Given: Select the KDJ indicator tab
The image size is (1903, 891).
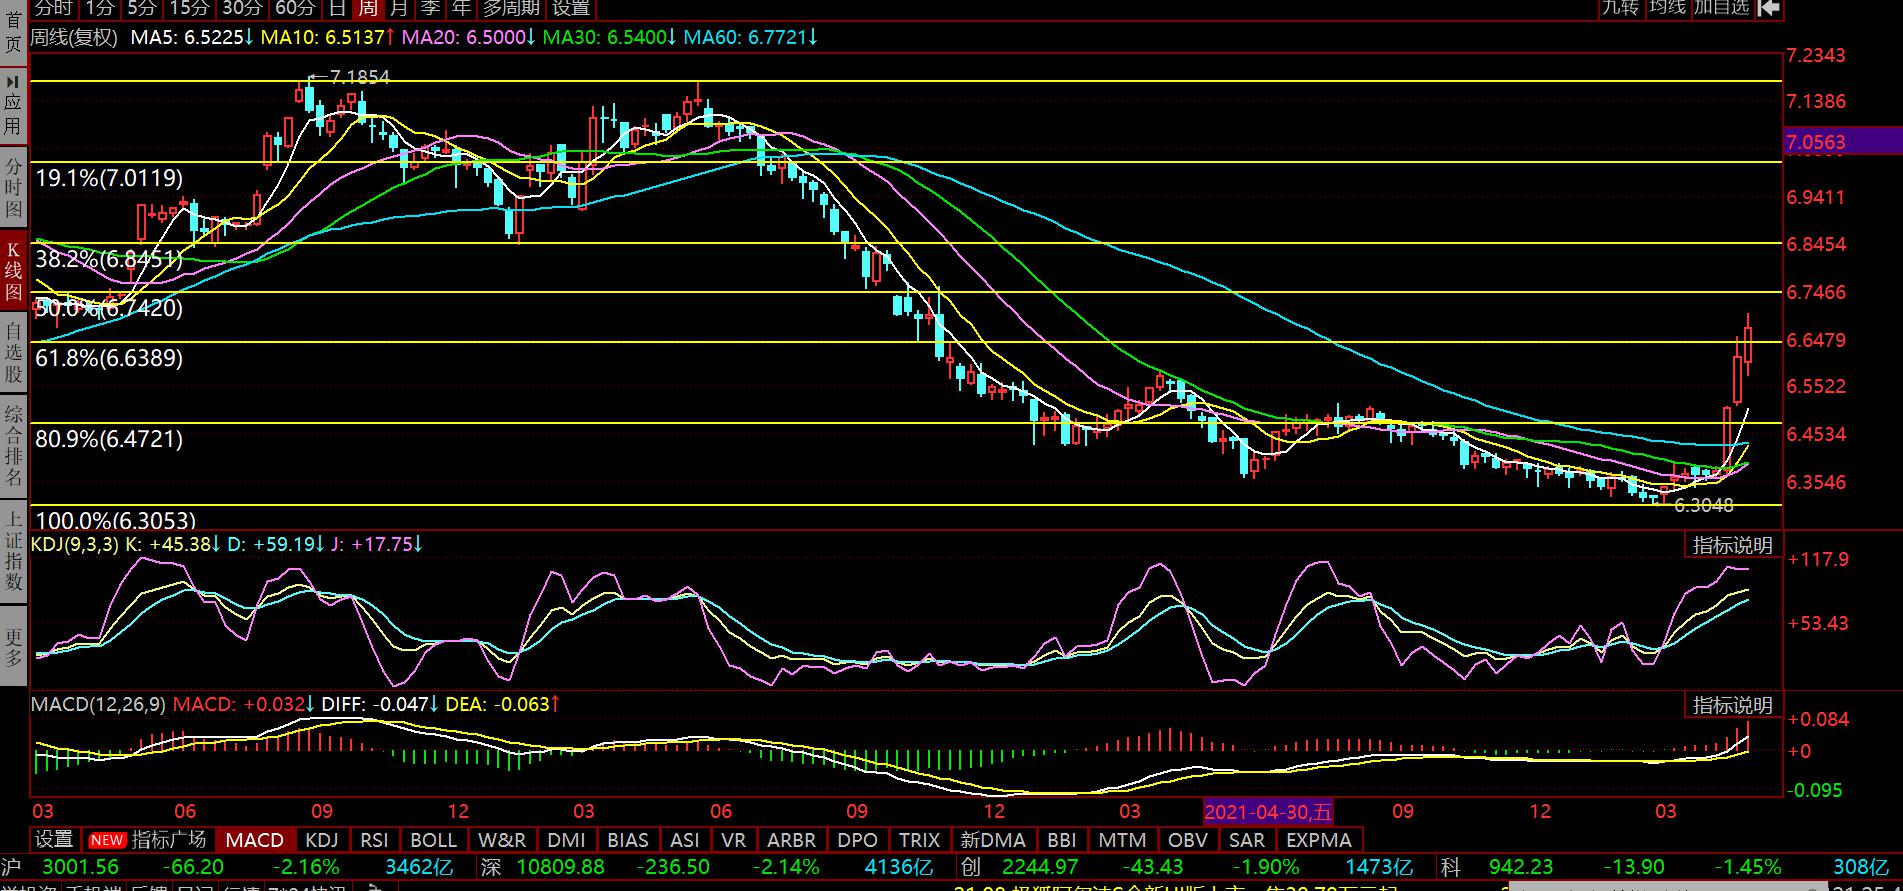Looking at the screenshot, I should pos(322,840).
